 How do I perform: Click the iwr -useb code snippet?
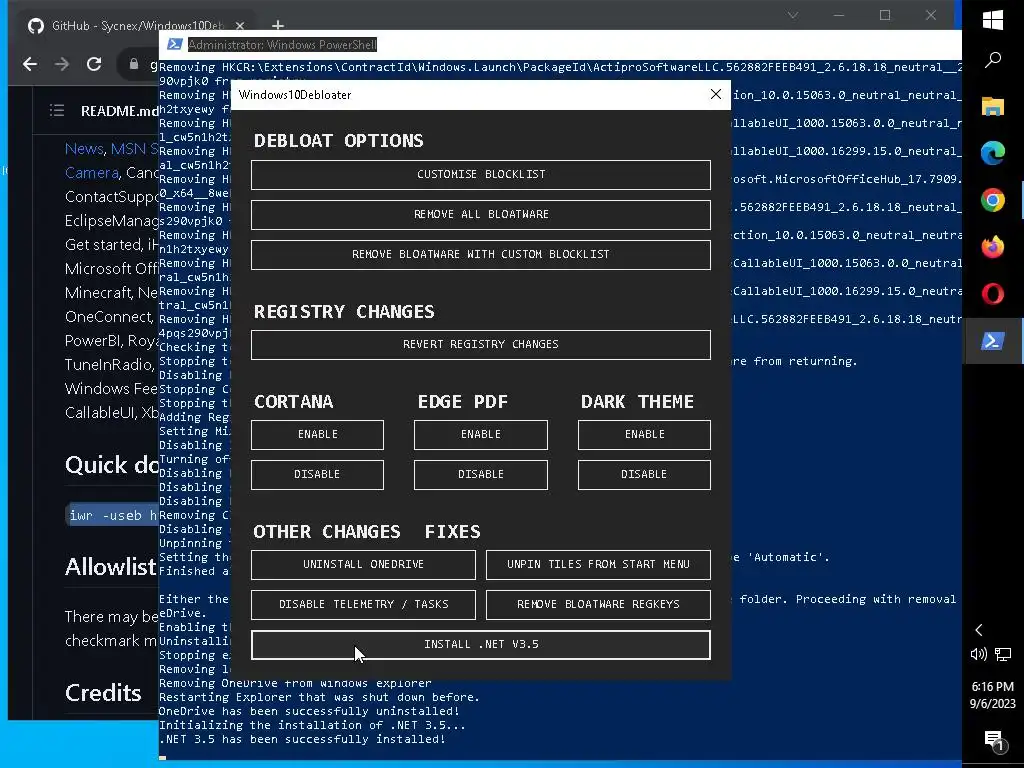112,515
